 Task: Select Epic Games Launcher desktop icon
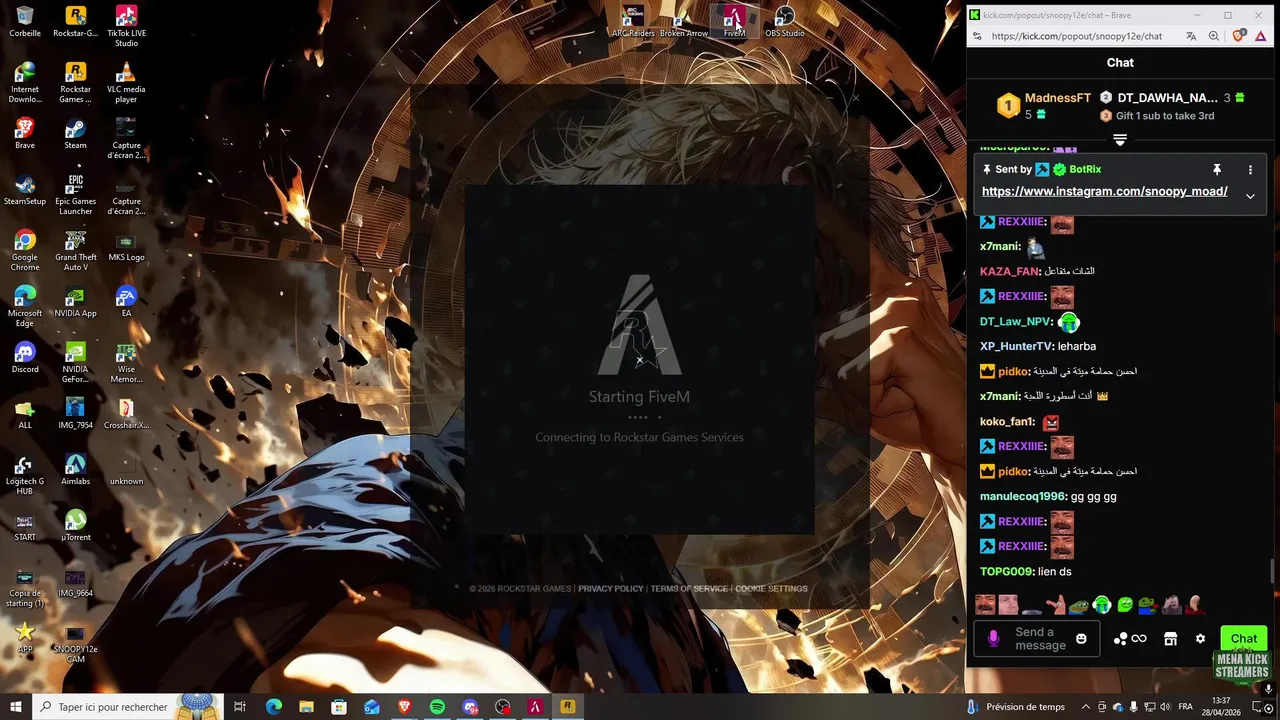[75, 194]
